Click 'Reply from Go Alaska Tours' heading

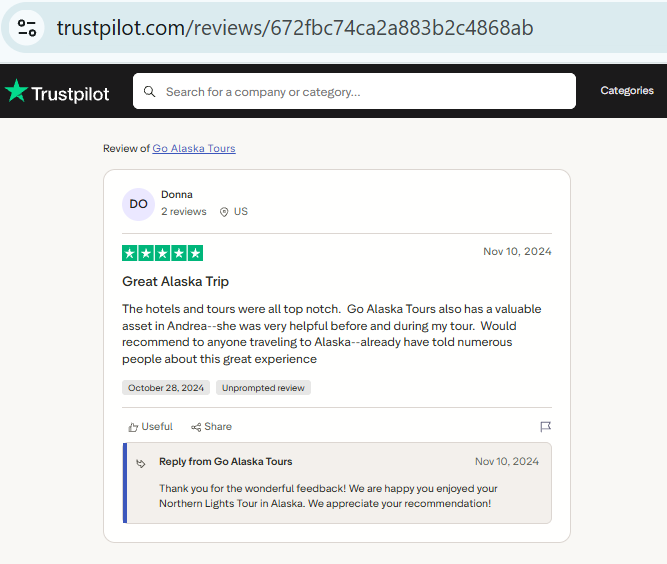click(225, 461)
